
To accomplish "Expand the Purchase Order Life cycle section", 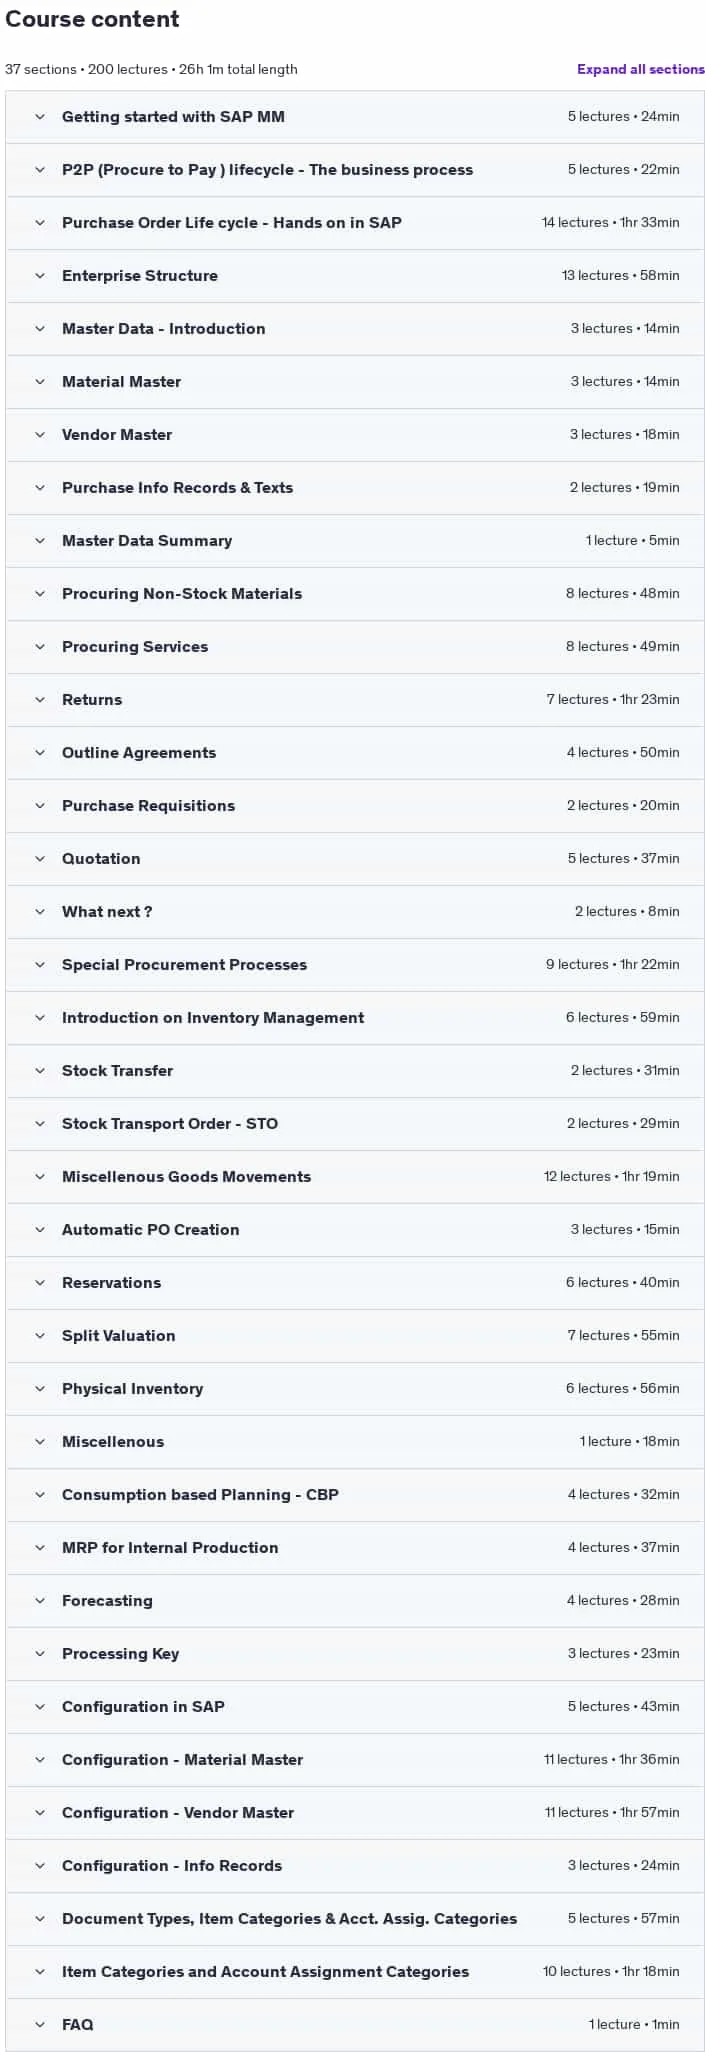I will [355, 223].
